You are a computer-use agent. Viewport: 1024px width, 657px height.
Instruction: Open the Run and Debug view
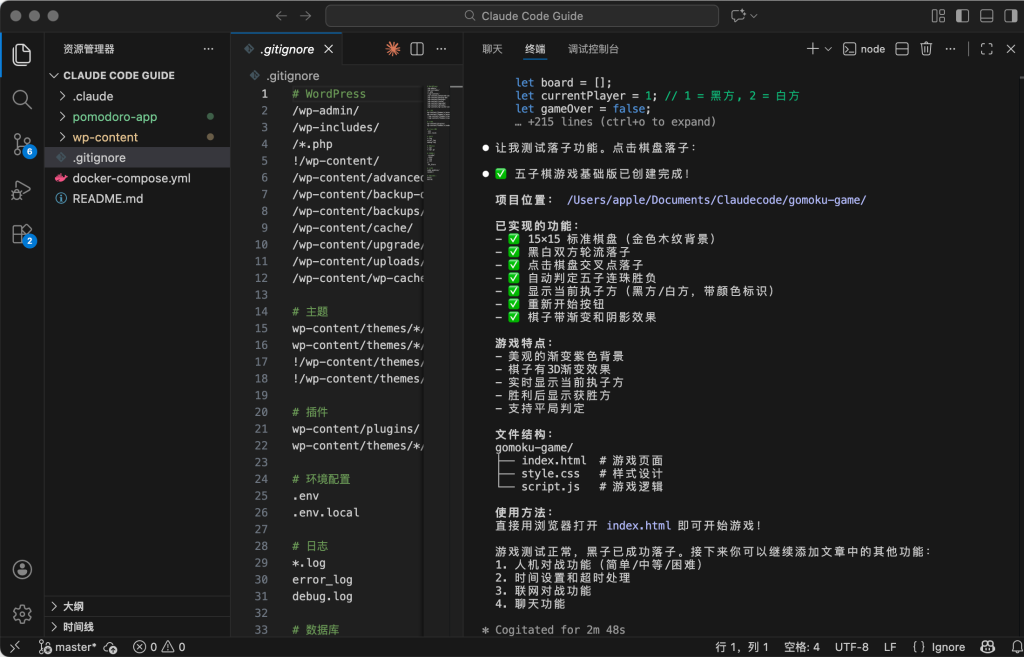coord(22,189)
